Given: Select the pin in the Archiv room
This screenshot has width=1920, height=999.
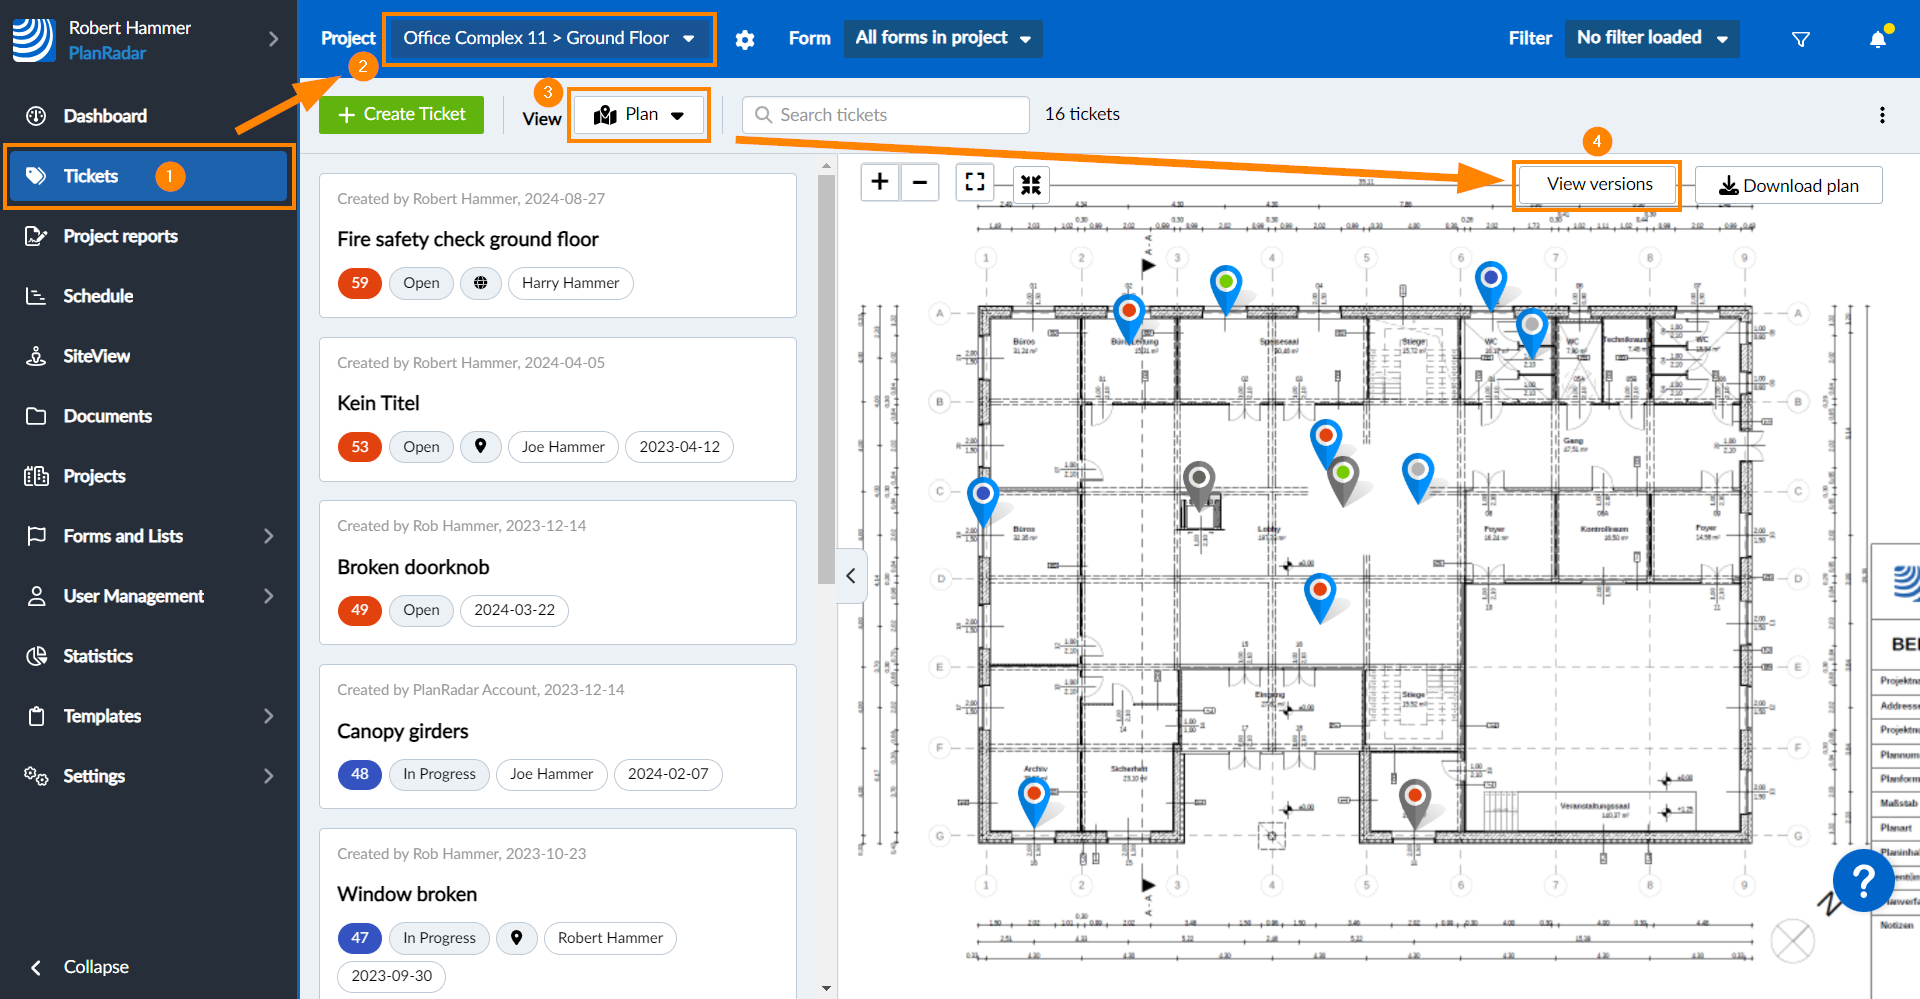Looking at the screenshot, I should [1034, 802].
